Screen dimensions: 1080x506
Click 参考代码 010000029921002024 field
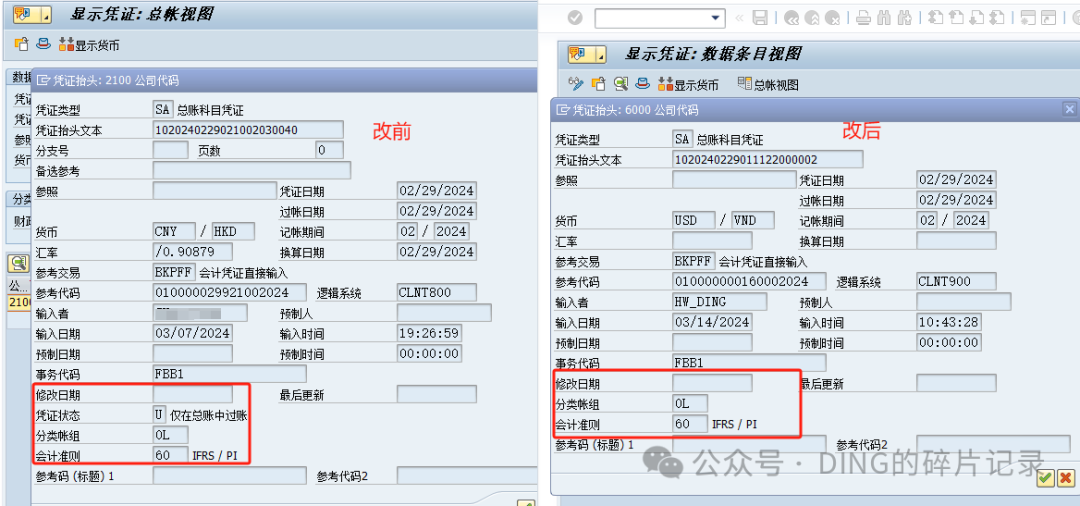230,293
